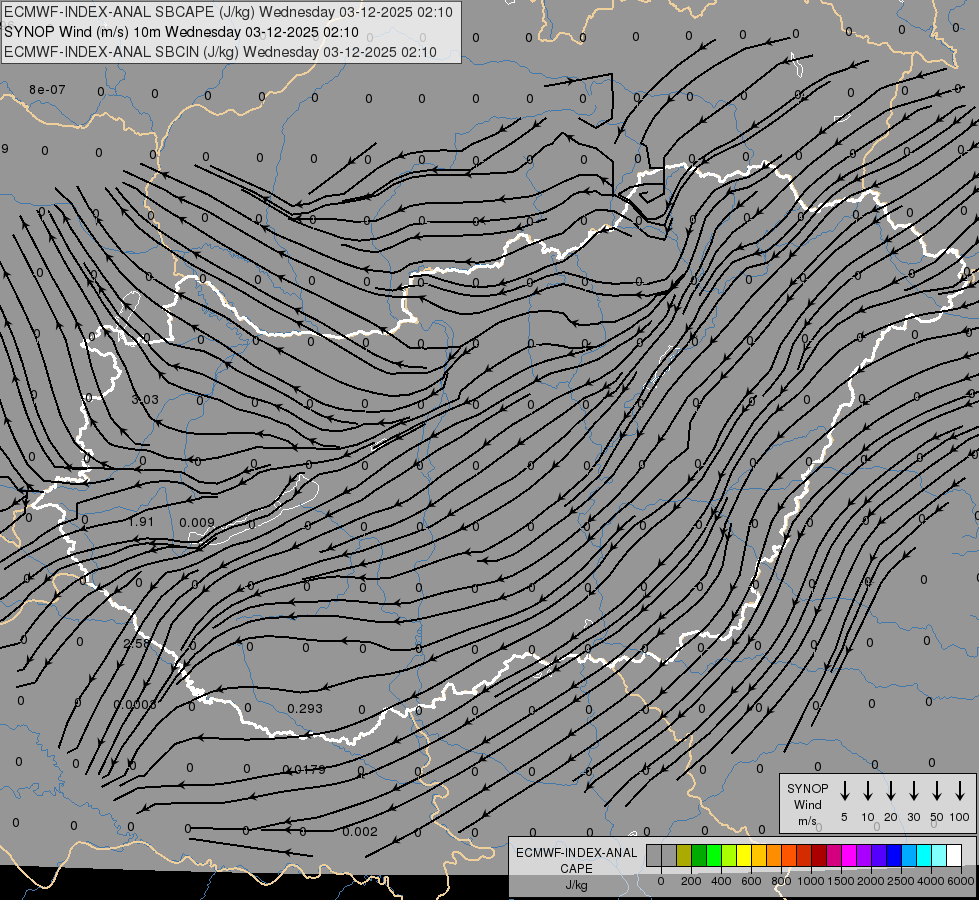979x900 pixels.
Task: Pick the olive swatch in the CAPE legend
Action: click(684, 855)
